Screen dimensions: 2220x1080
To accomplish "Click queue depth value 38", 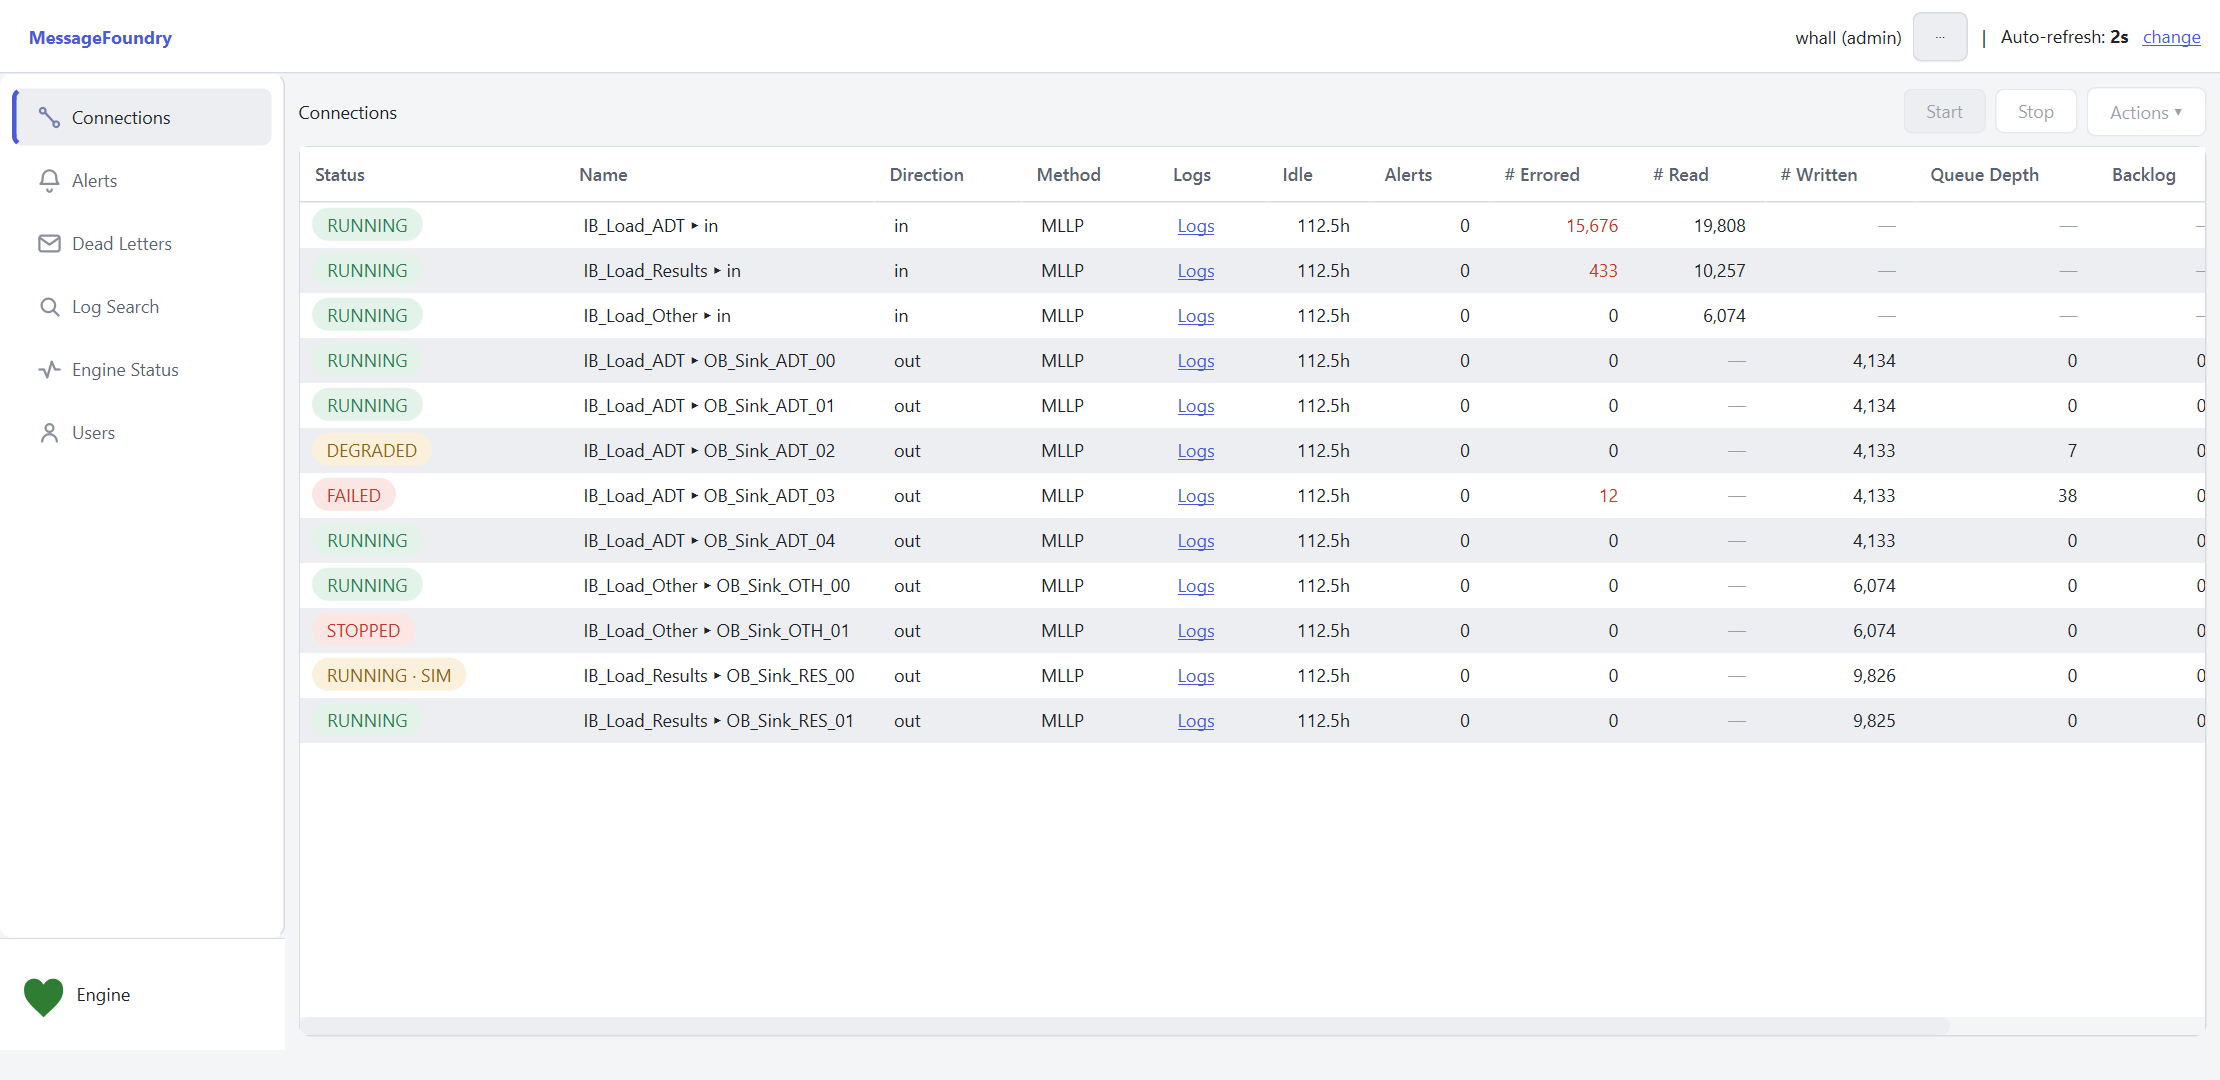I will 2067,496.
